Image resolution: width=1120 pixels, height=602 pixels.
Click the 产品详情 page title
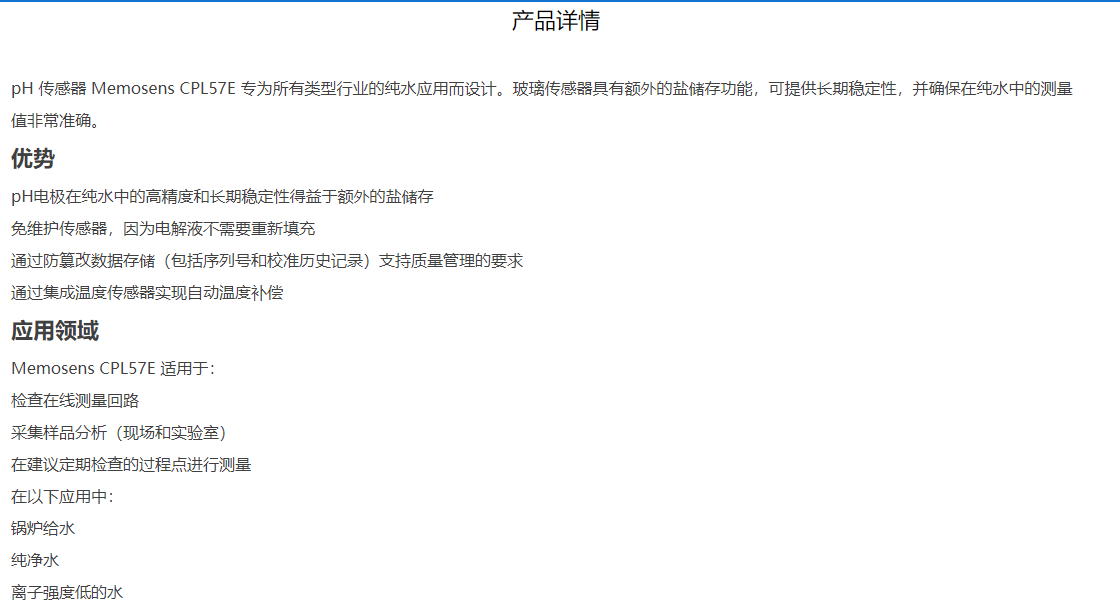click(x=556, y=21)
